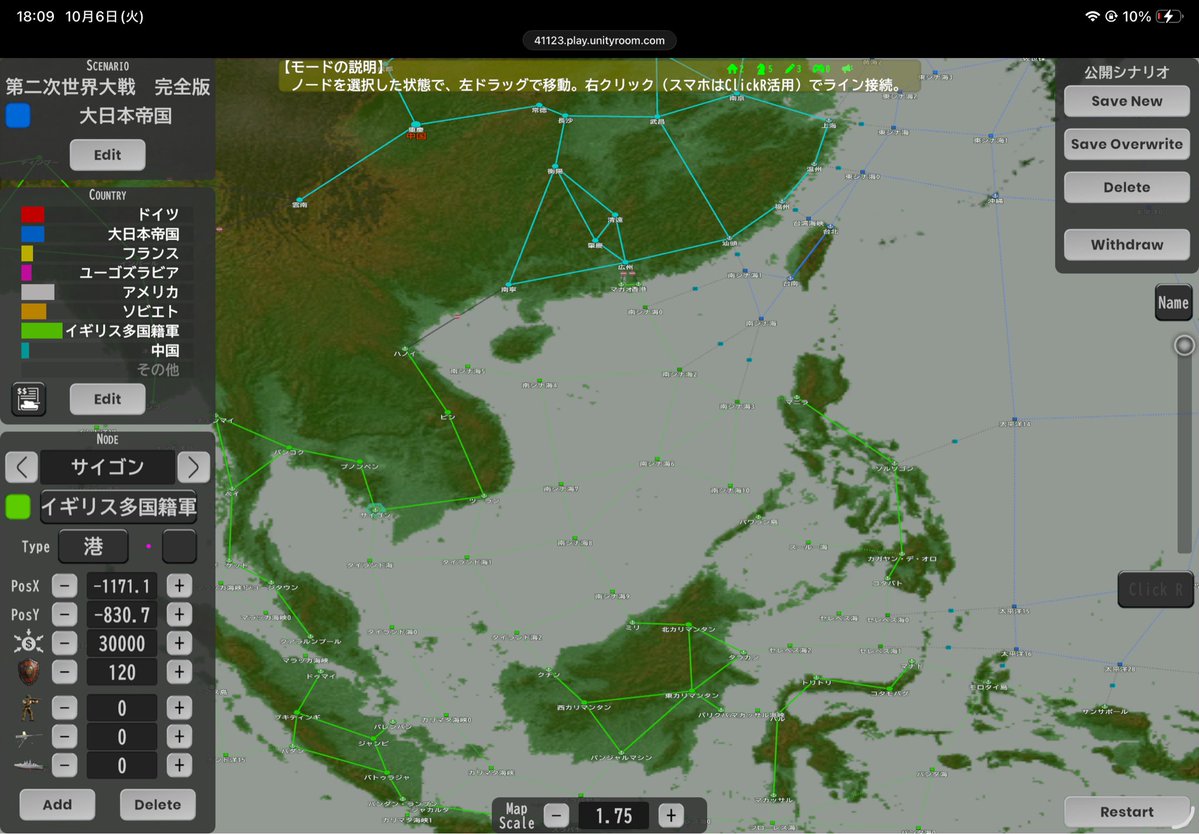The height and width of the screenshot is (834, 1199).
Task: Click the green house icon in top bar
Action: click(733, 69)
